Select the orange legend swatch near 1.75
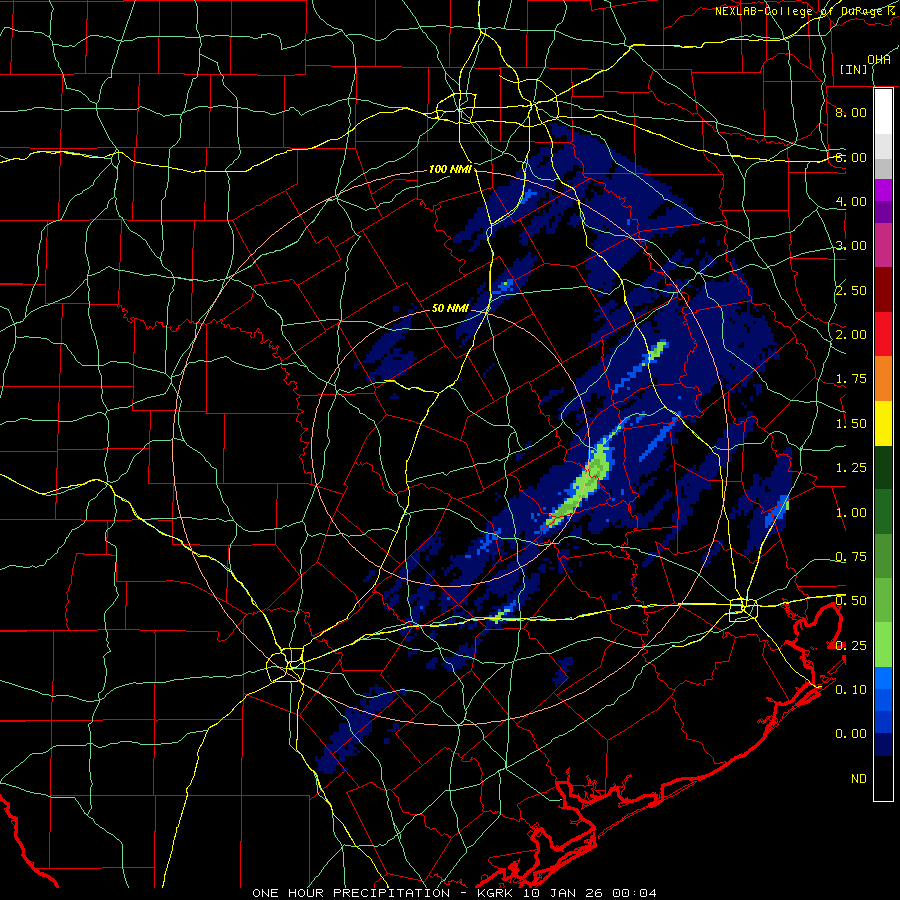900x900 pixels. (883, 379)
